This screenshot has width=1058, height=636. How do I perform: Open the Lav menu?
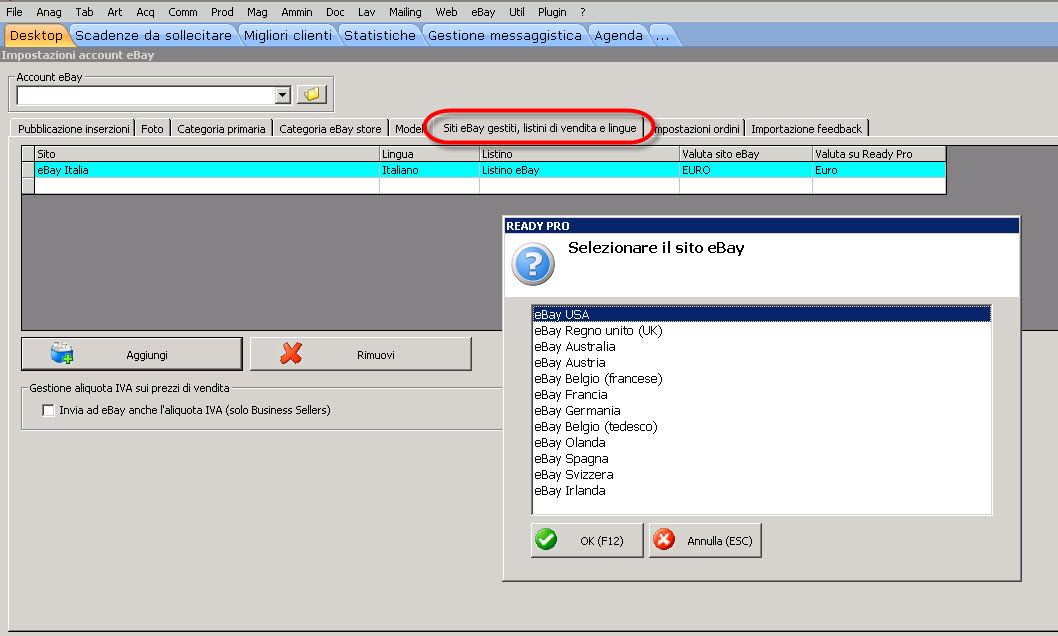[366, 12]
